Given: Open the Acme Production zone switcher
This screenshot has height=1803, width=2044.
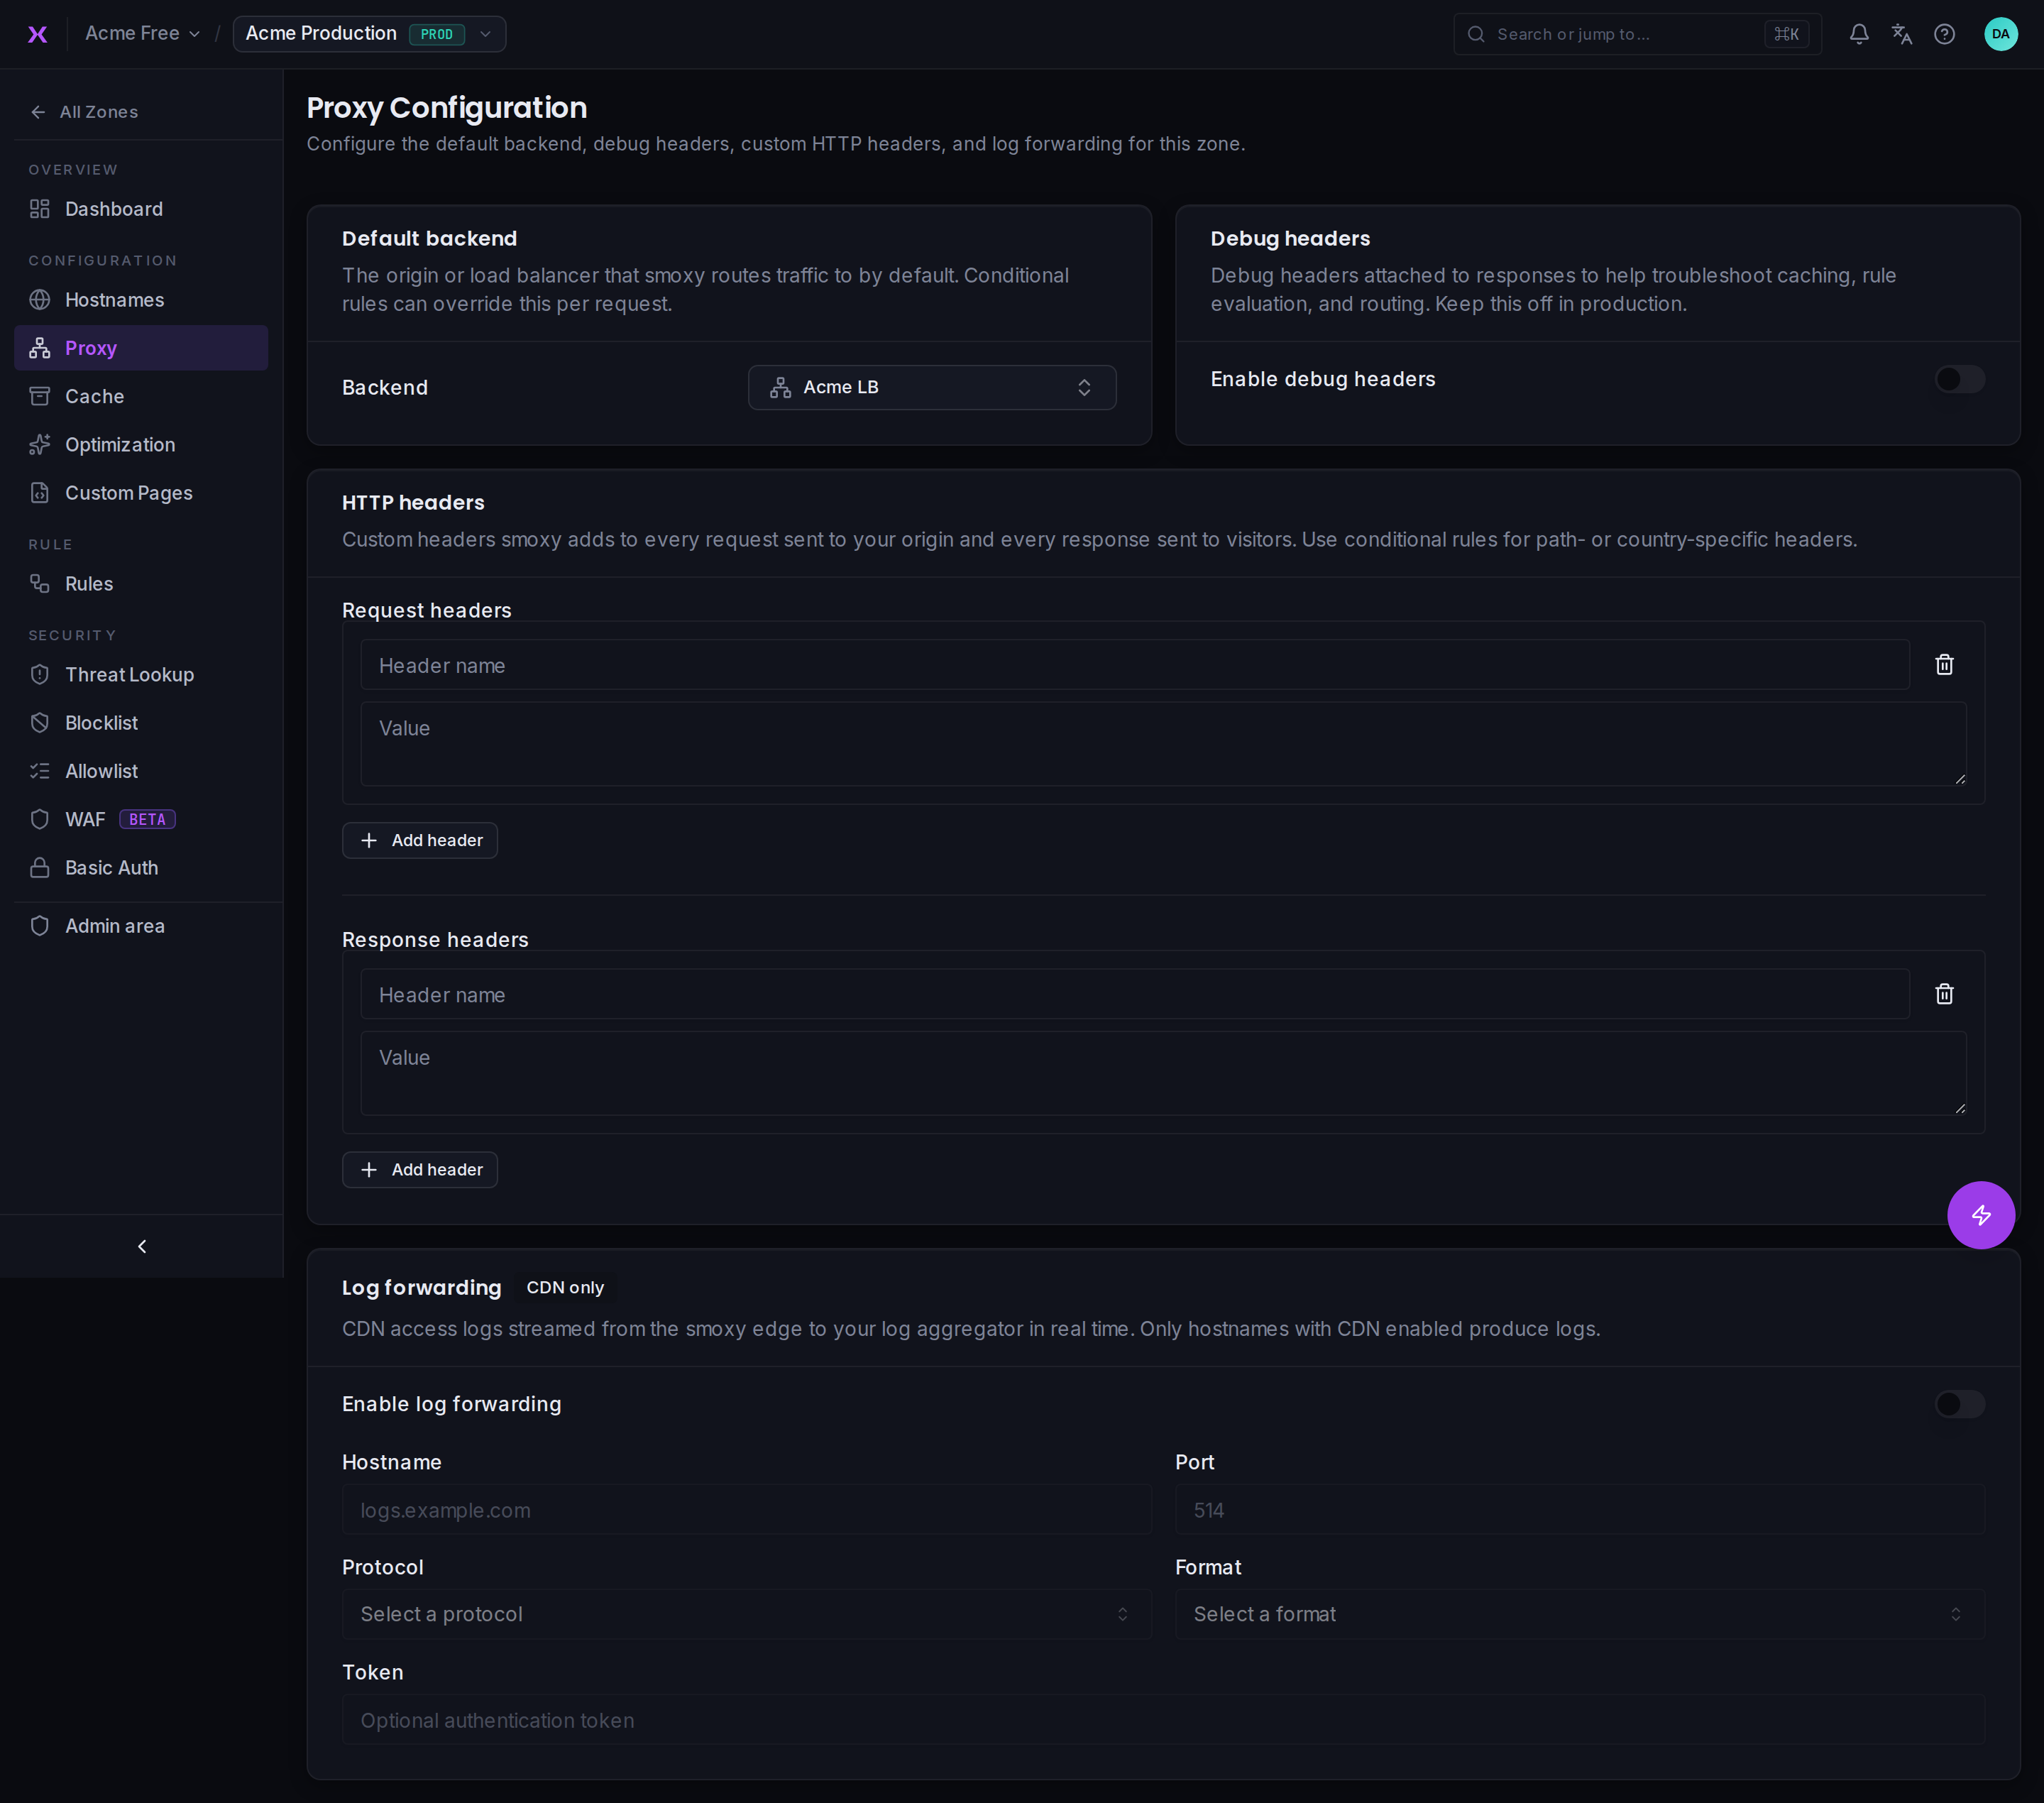Looking at the screenshot, I should 369,34.
